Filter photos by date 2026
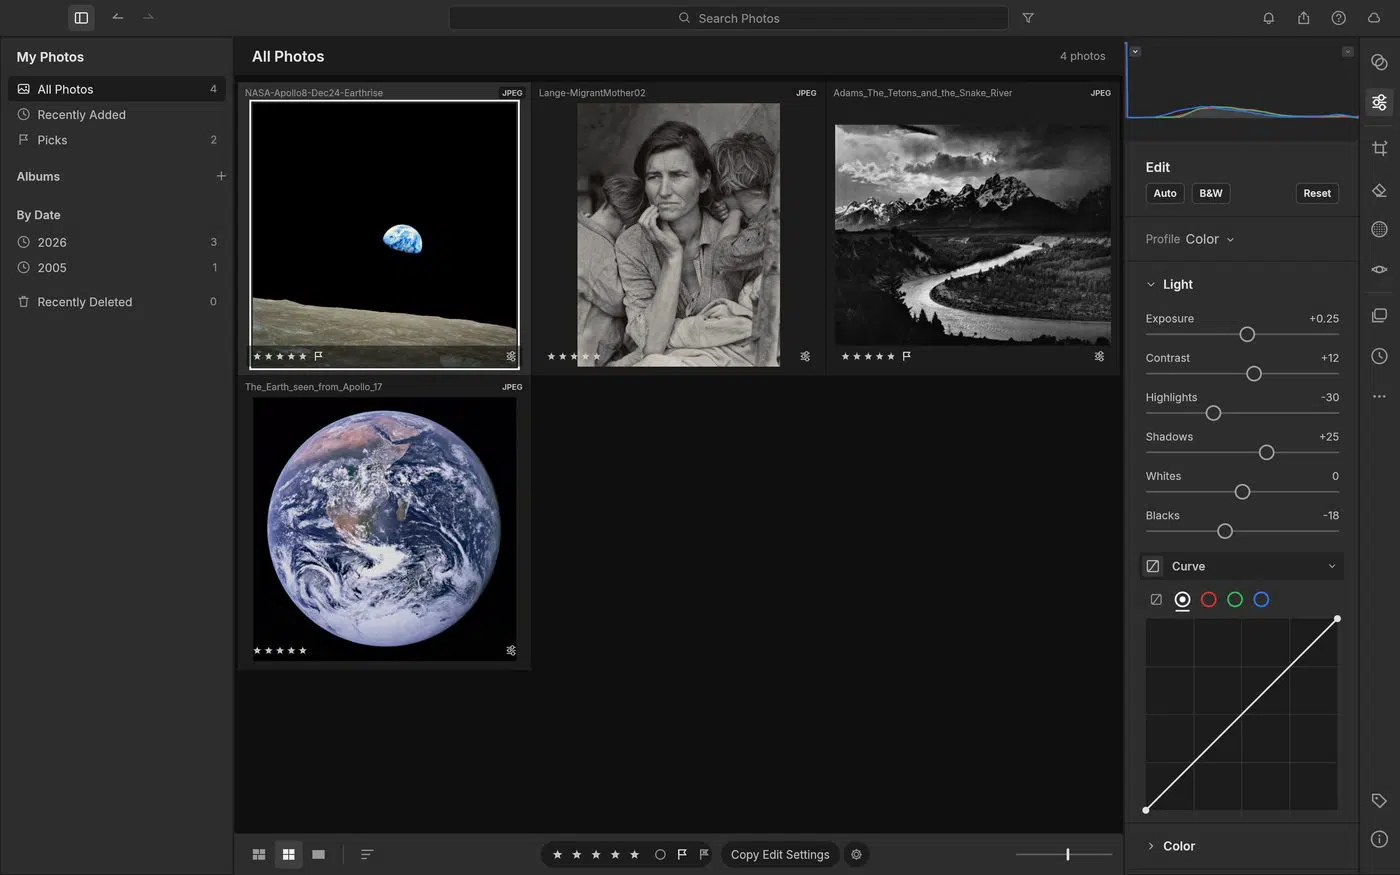1400x875 pixels. pyautogui.click(x=118, y=242)
